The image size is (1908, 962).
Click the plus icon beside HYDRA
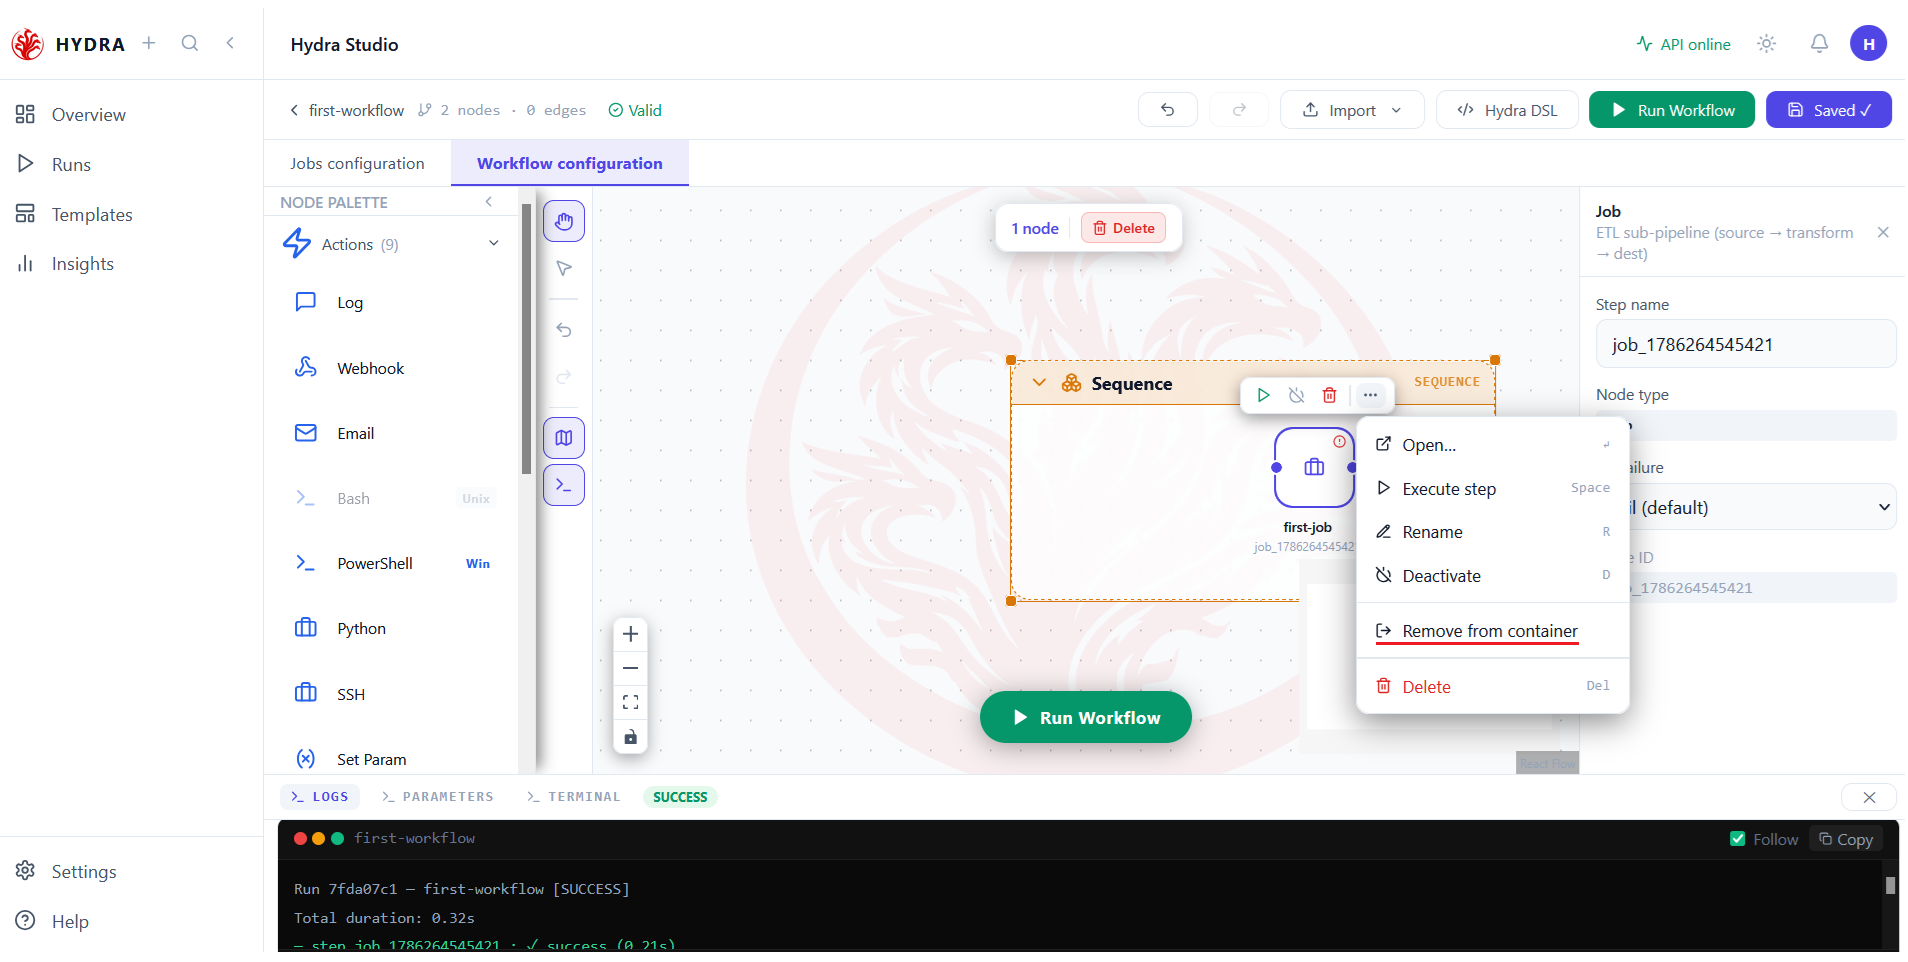pyautogui.click(x=149, y=43)
